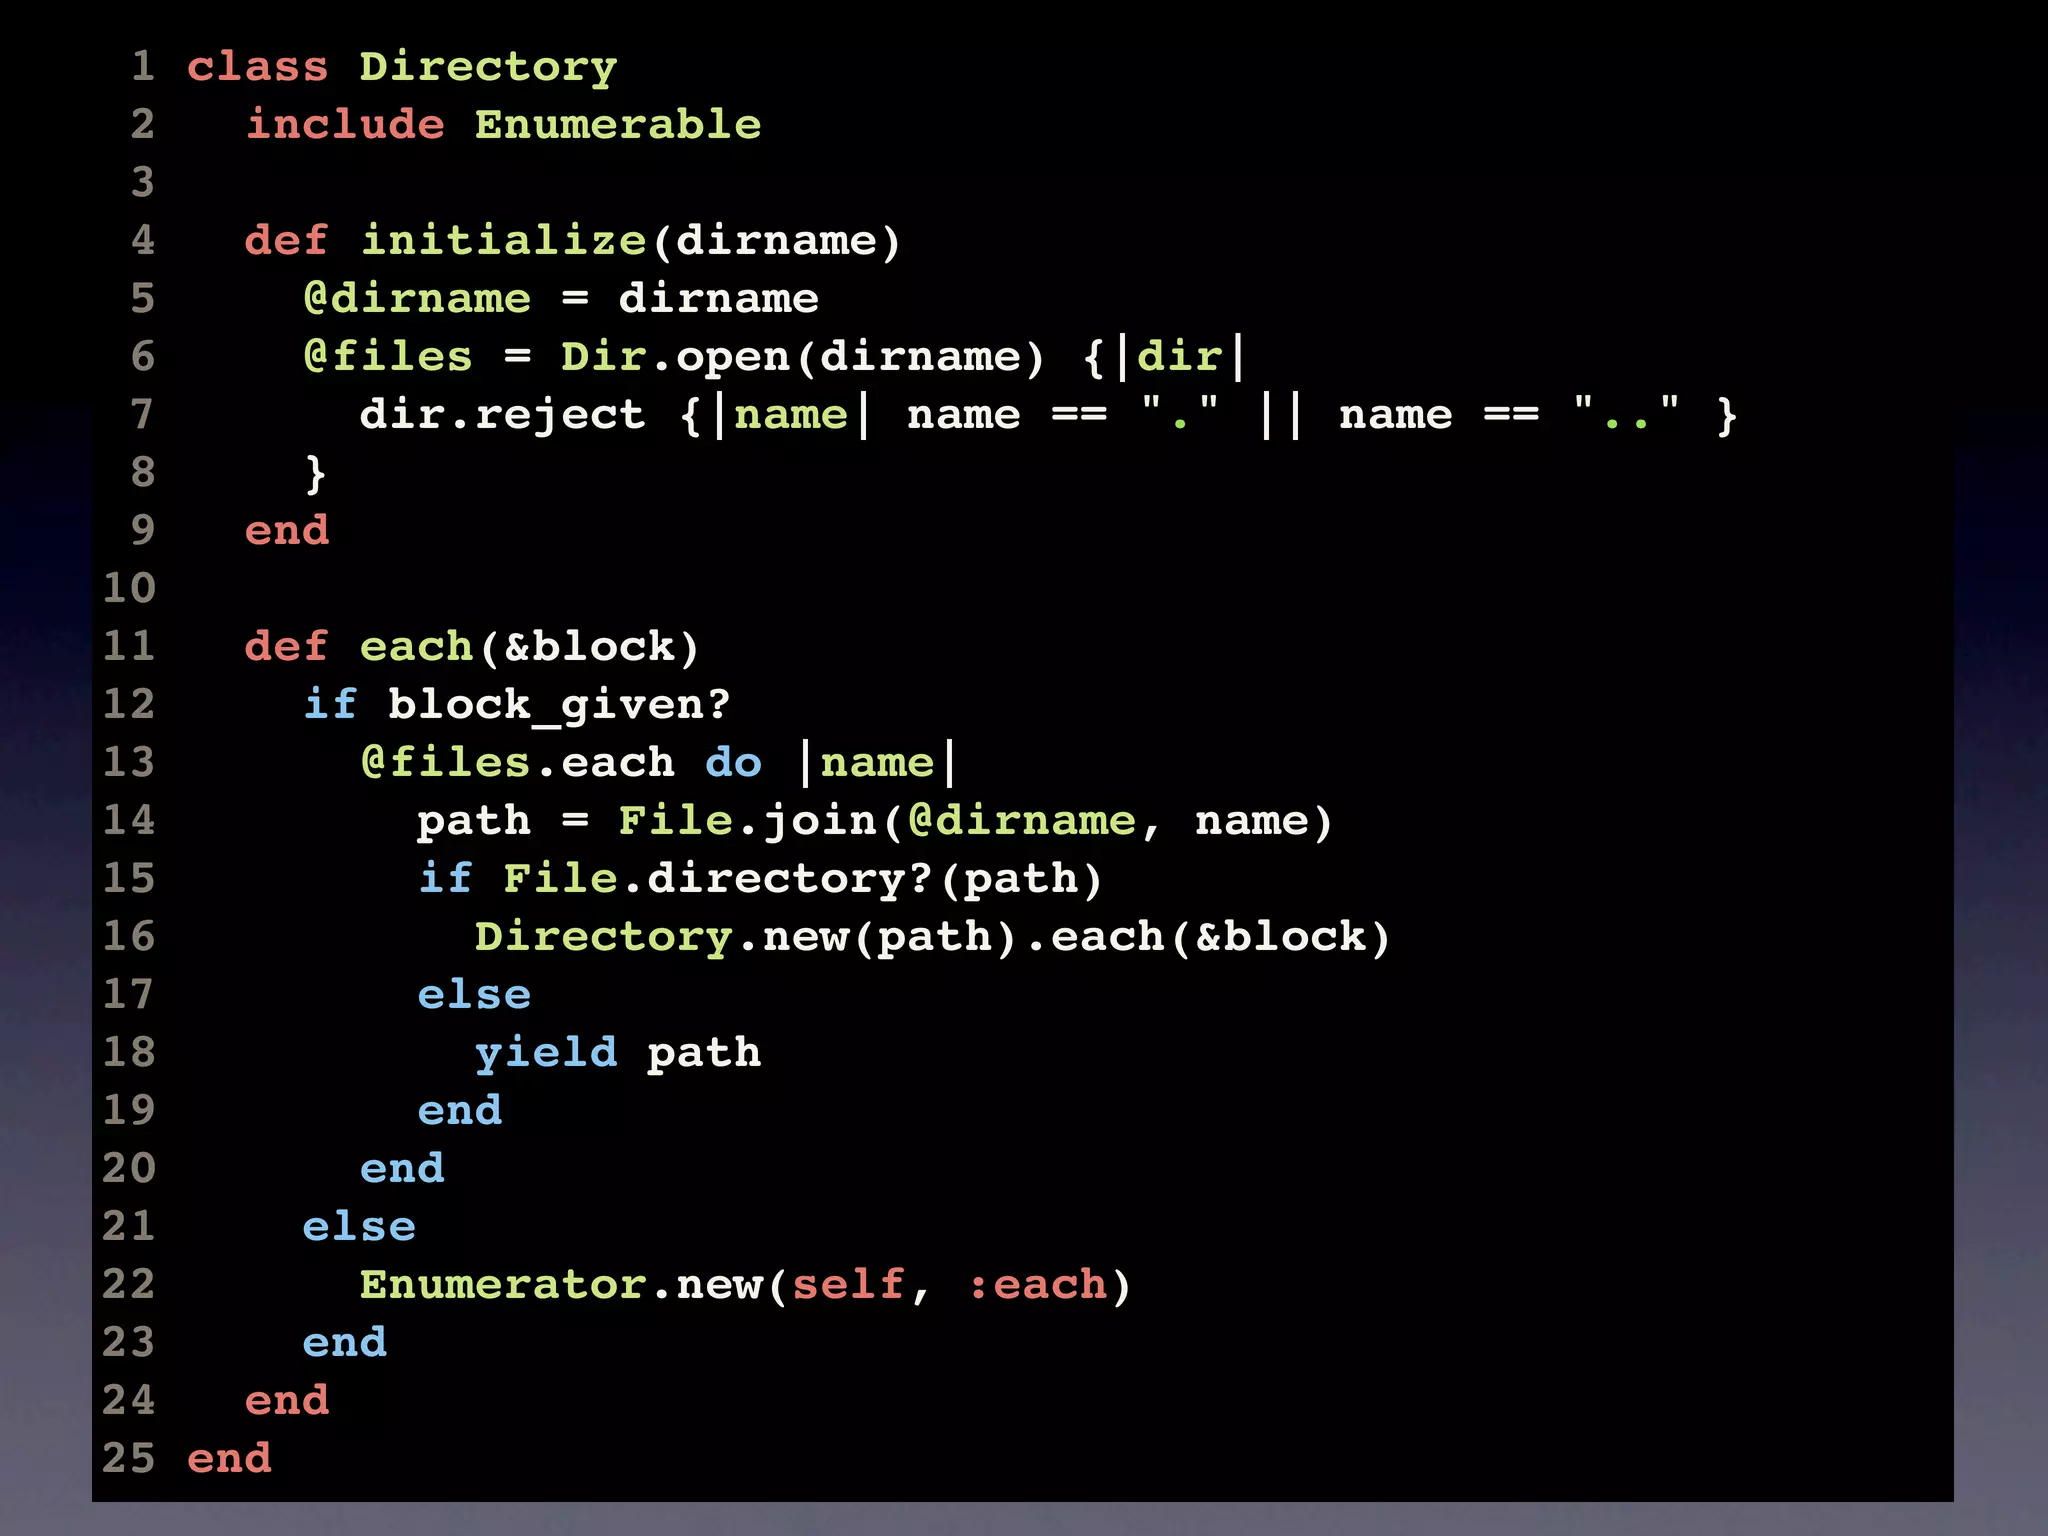Click the 'end' keyword on line 23
The height and width of the screenshot is (1536, 2048).
pyautogui.click(x=345, y=1342)
